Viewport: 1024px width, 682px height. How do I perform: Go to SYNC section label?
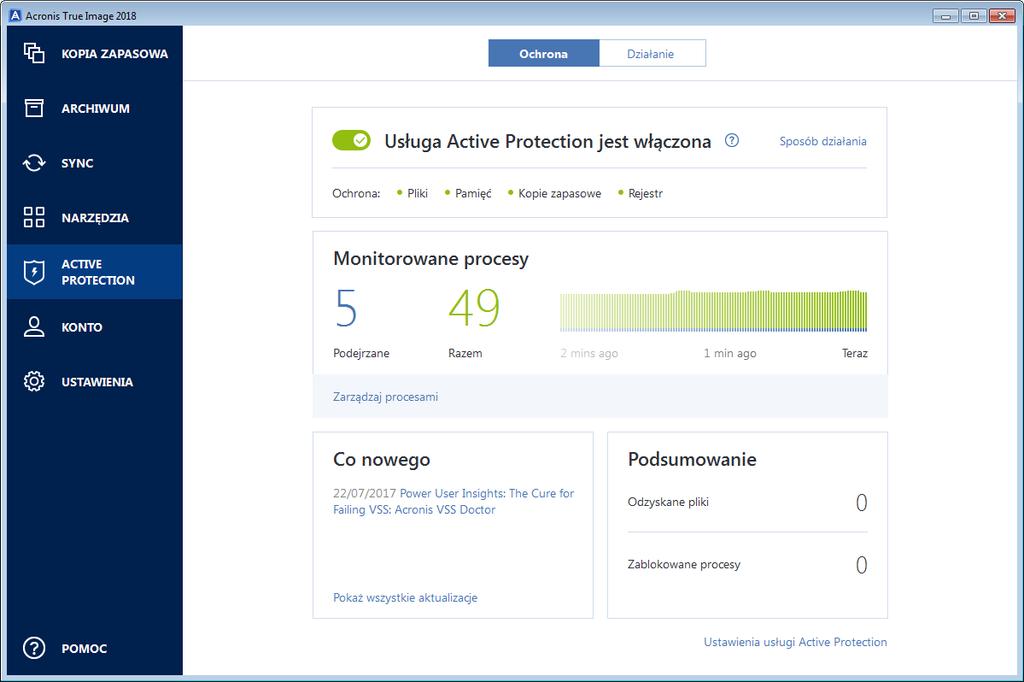[x=77, y=163]
